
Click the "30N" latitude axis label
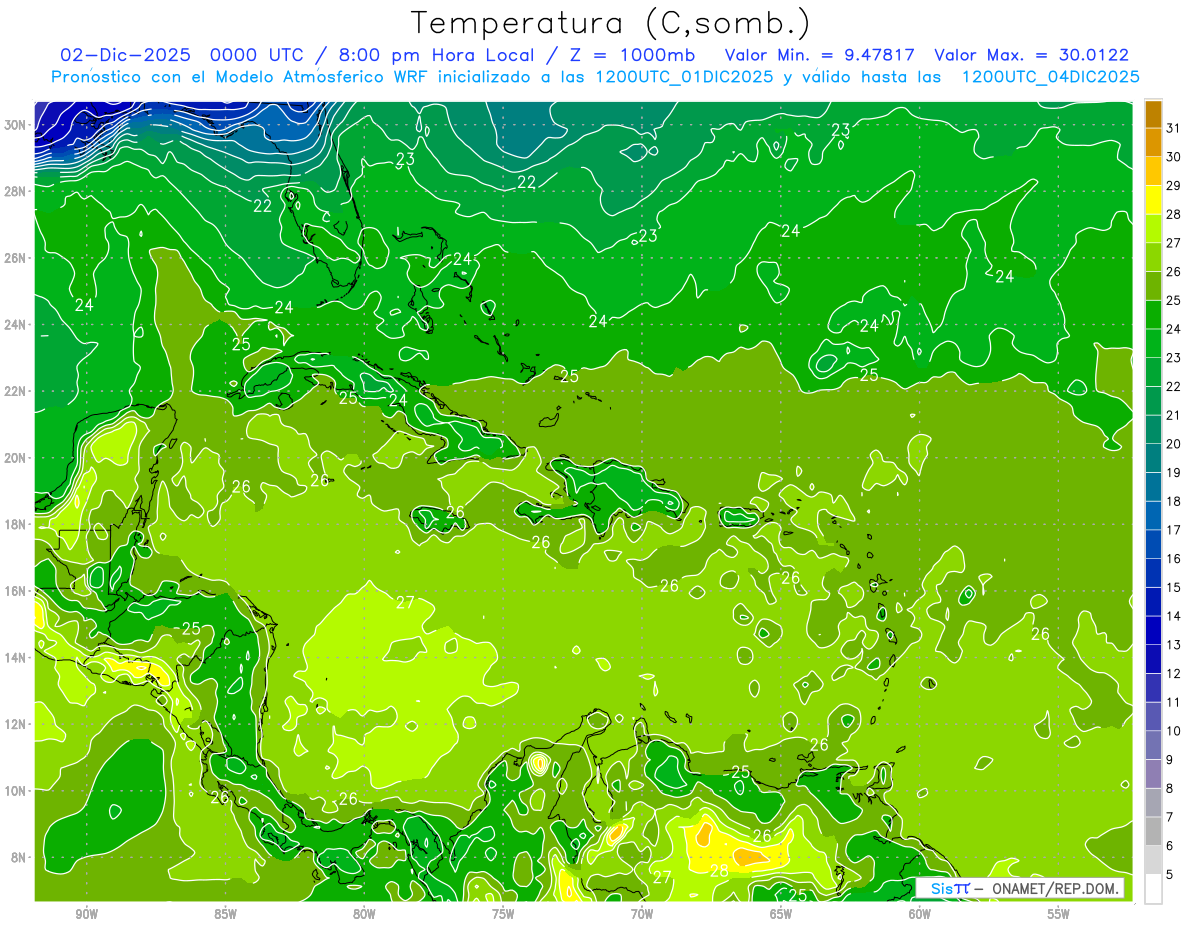16,125
